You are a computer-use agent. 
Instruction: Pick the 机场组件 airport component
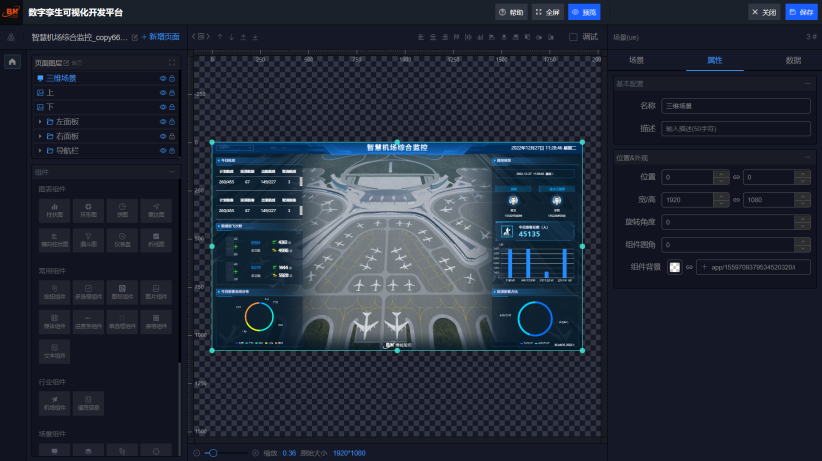pos(53,404)
